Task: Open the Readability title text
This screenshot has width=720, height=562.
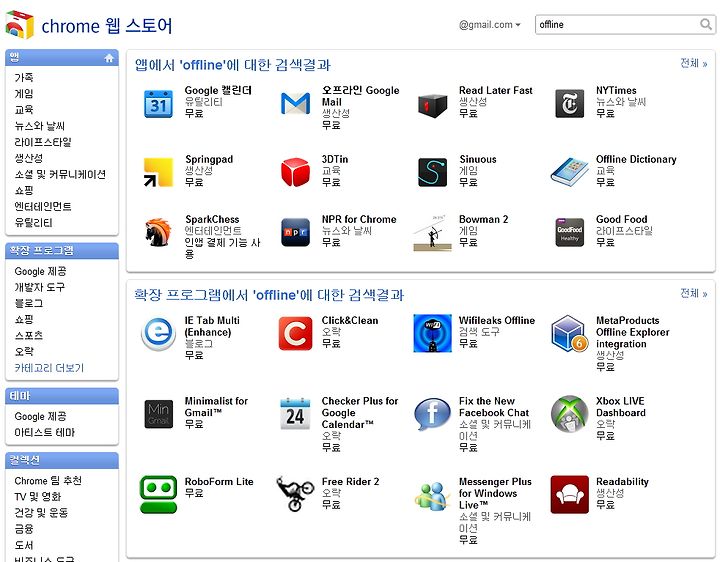Action: [622, 482]
